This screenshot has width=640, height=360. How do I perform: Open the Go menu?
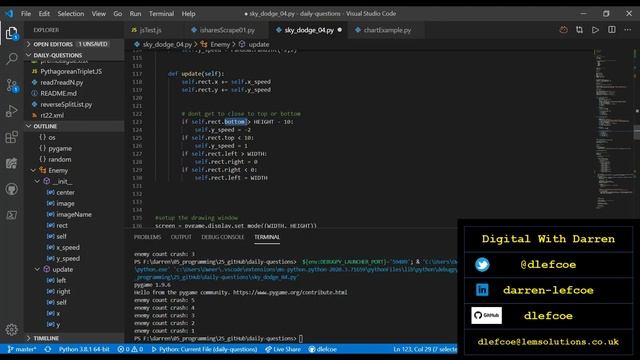(x=118, y=13)
